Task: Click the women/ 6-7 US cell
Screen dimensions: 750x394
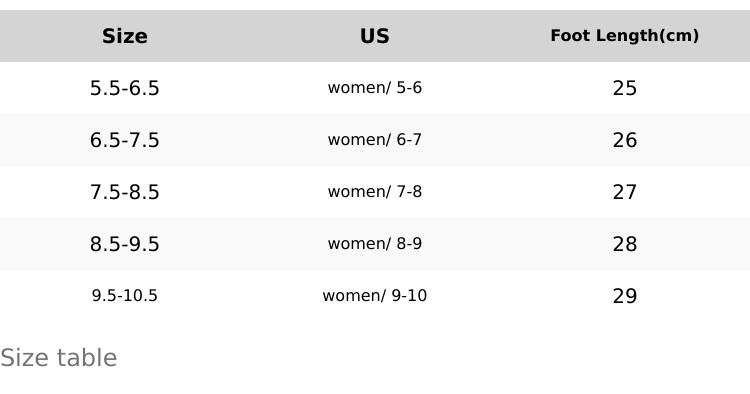Action: (375, 140)
